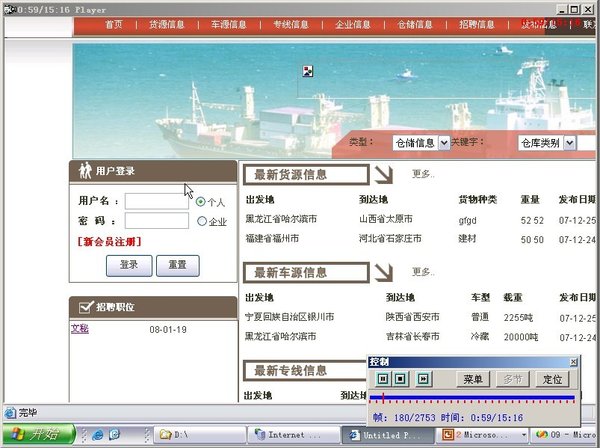Close the 控制 floating panel
Screen dimensions: 600x448
(573, 362)
